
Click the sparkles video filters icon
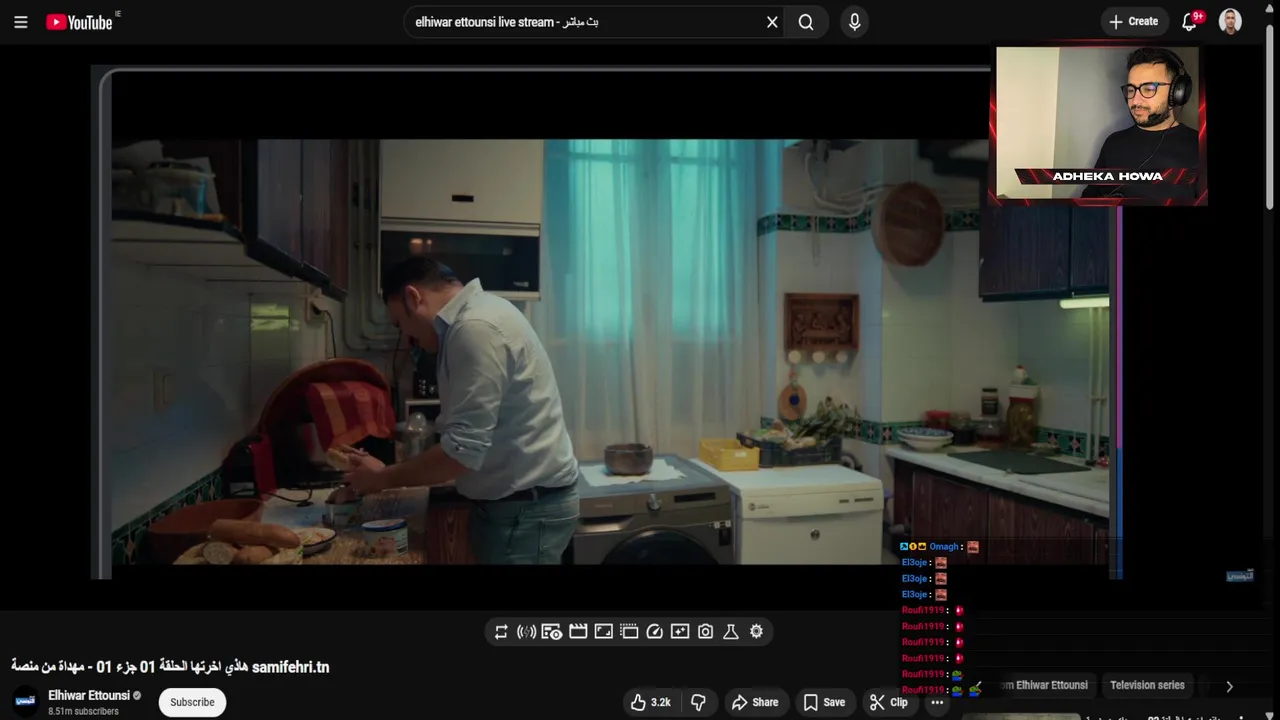coord(680,631)
